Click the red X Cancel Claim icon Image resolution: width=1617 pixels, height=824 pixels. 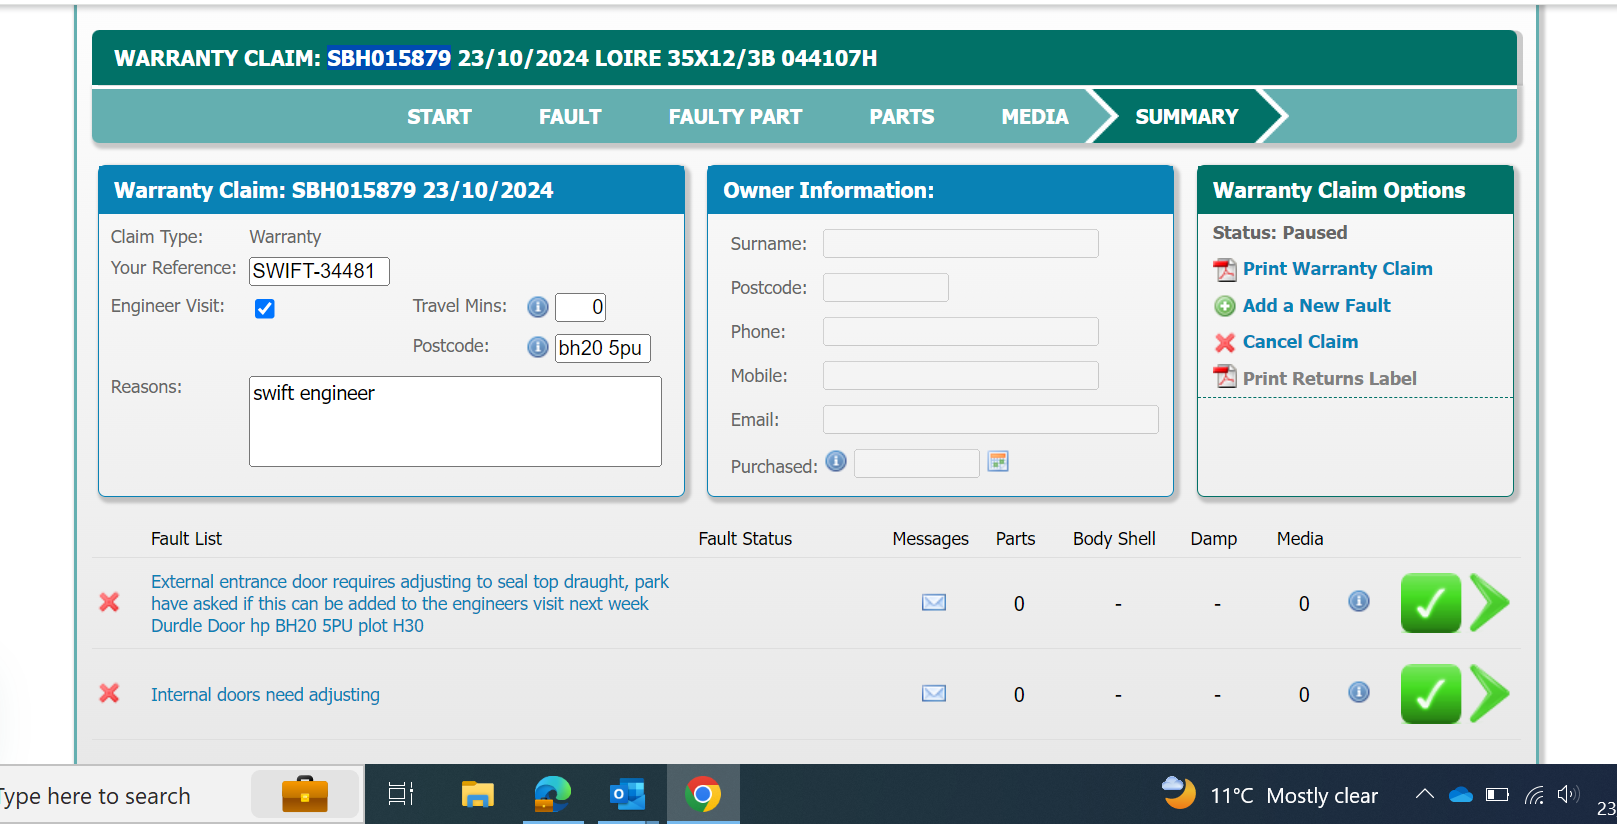coord(1225,343)
